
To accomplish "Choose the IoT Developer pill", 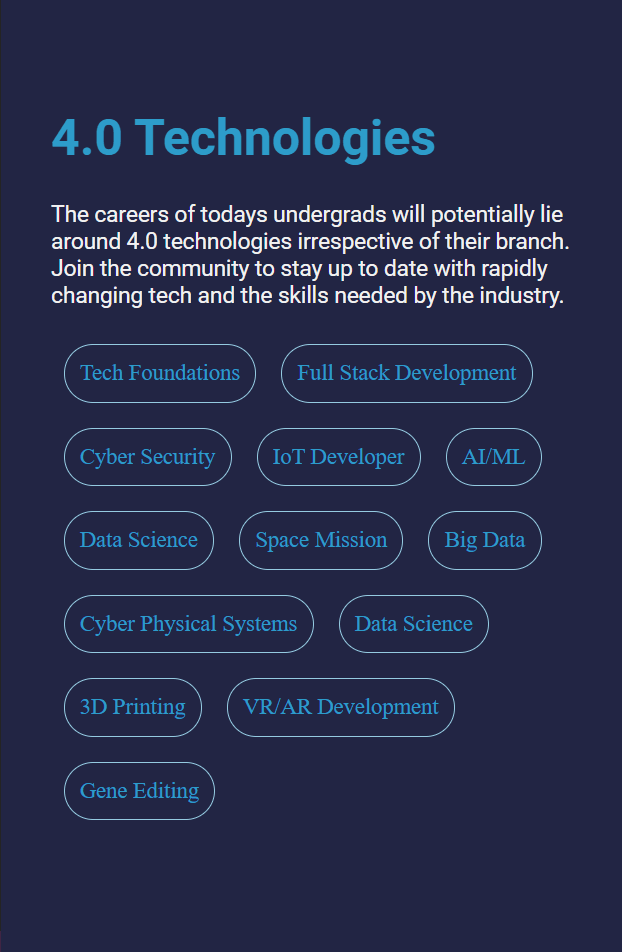I will pyautogui.click(x=338, y=457).
